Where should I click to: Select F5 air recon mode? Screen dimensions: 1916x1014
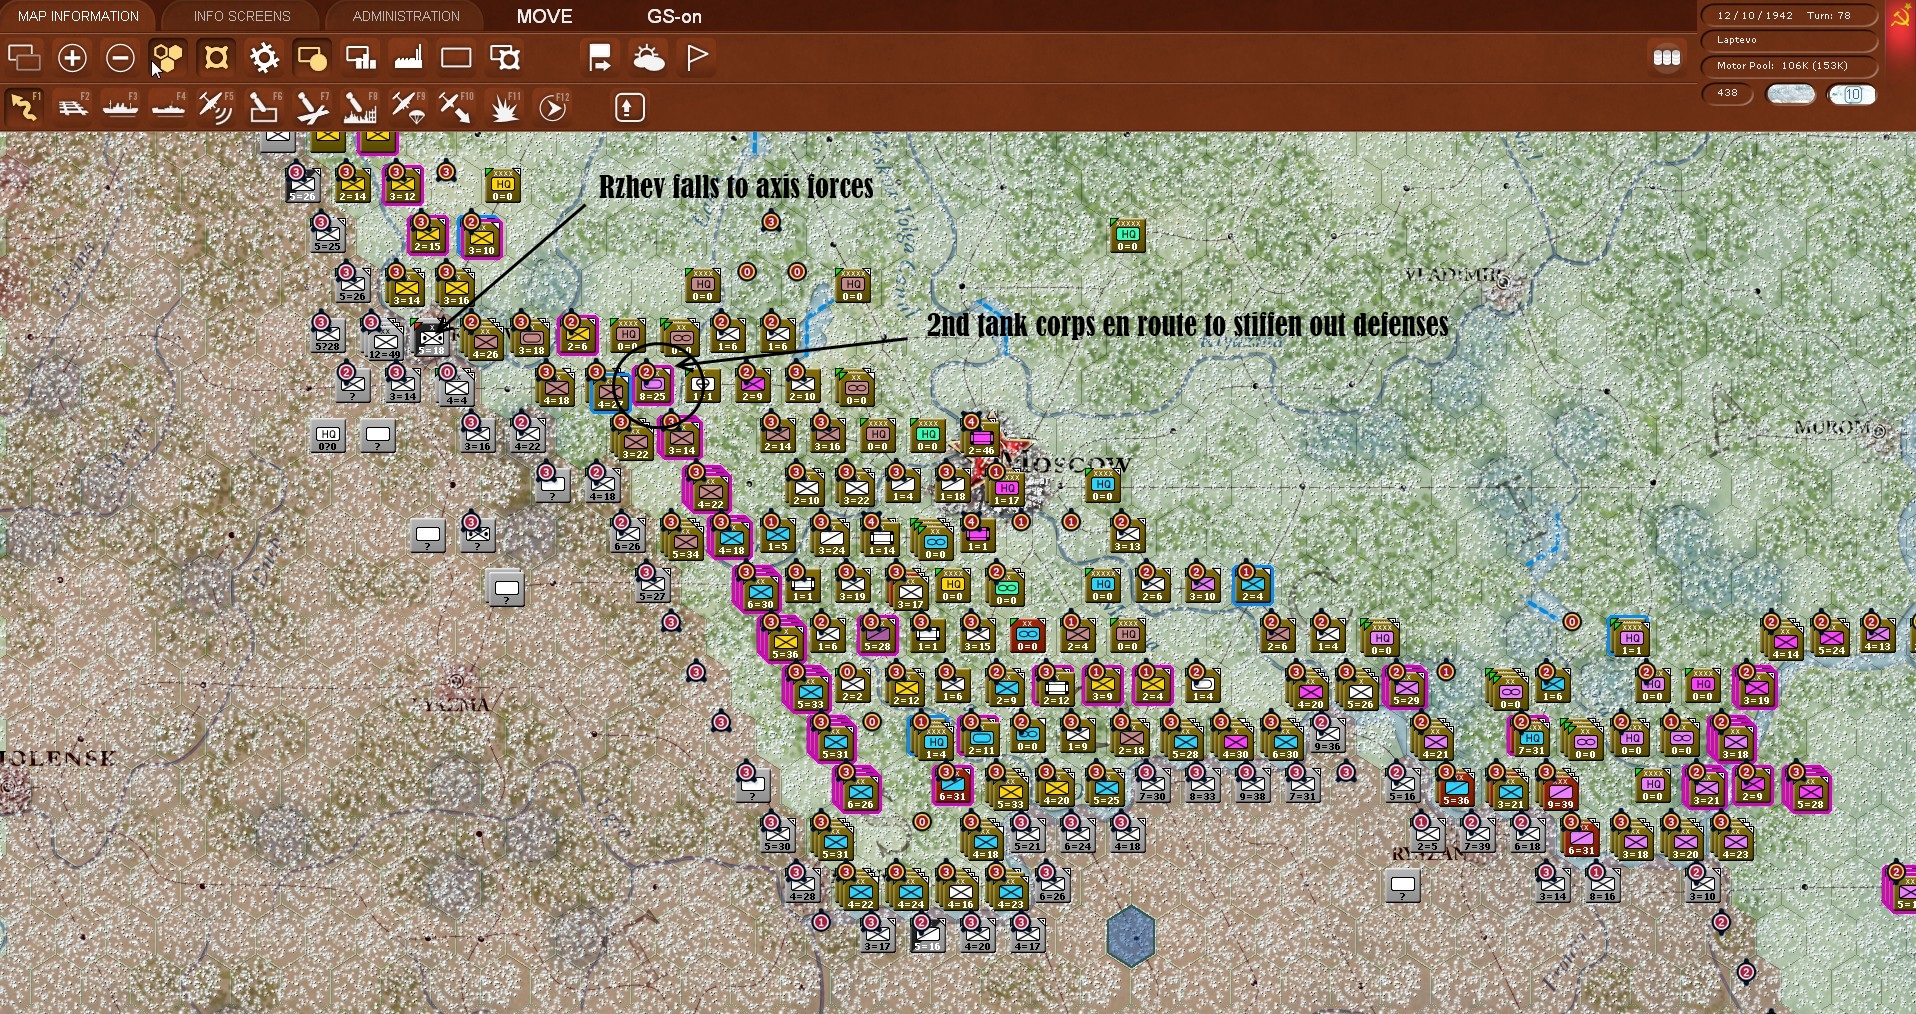[216, 107]
